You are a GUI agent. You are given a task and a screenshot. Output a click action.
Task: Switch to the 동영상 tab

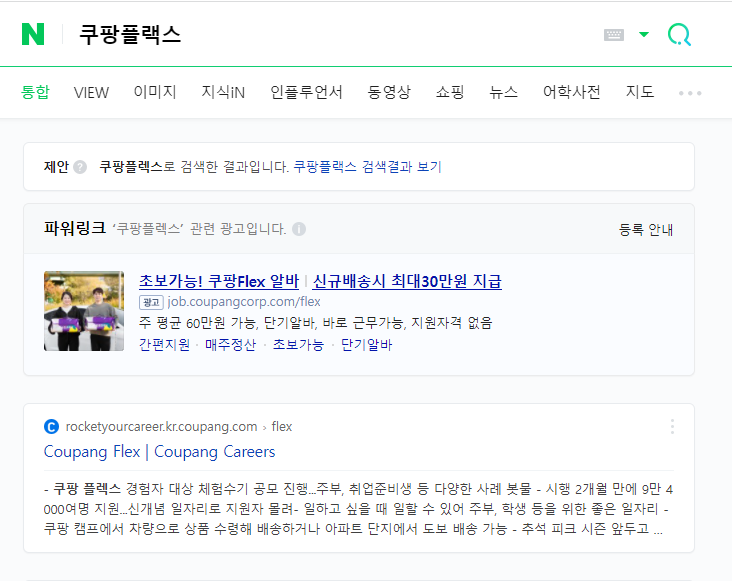[x=389, y=92]
